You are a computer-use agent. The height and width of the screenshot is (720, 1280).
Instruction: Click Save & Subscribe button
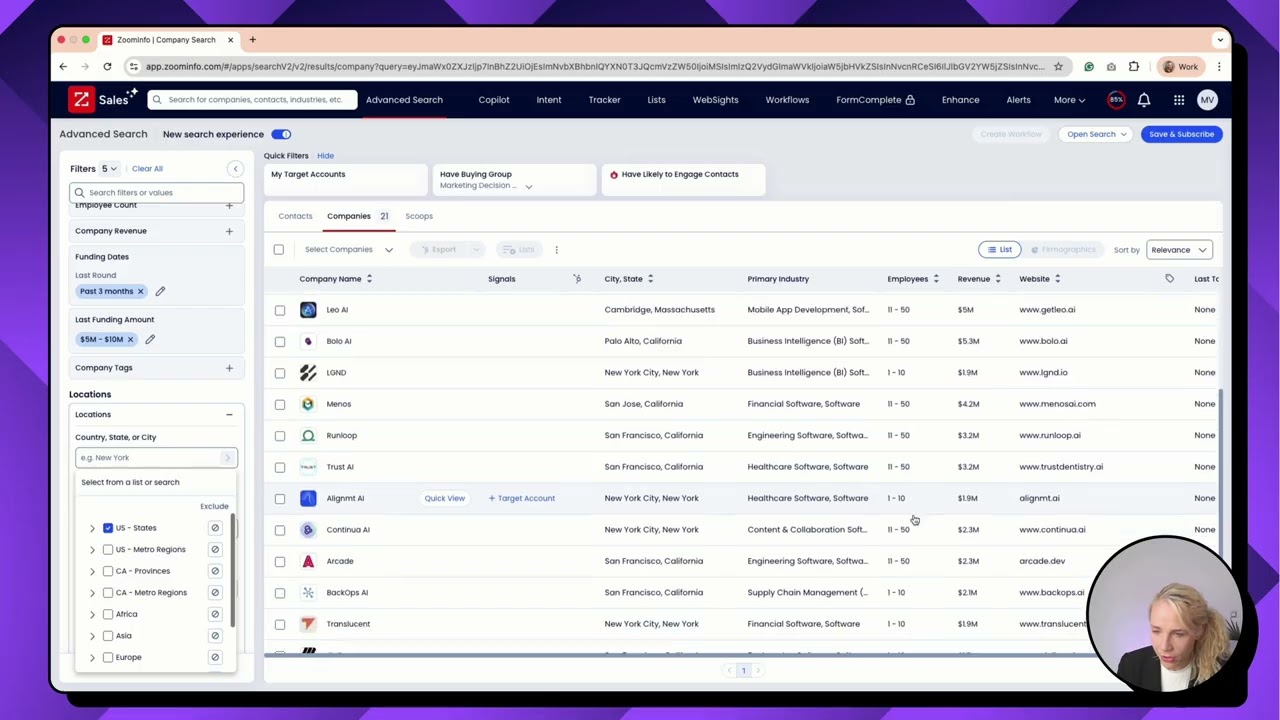(x=1181, y=134)
